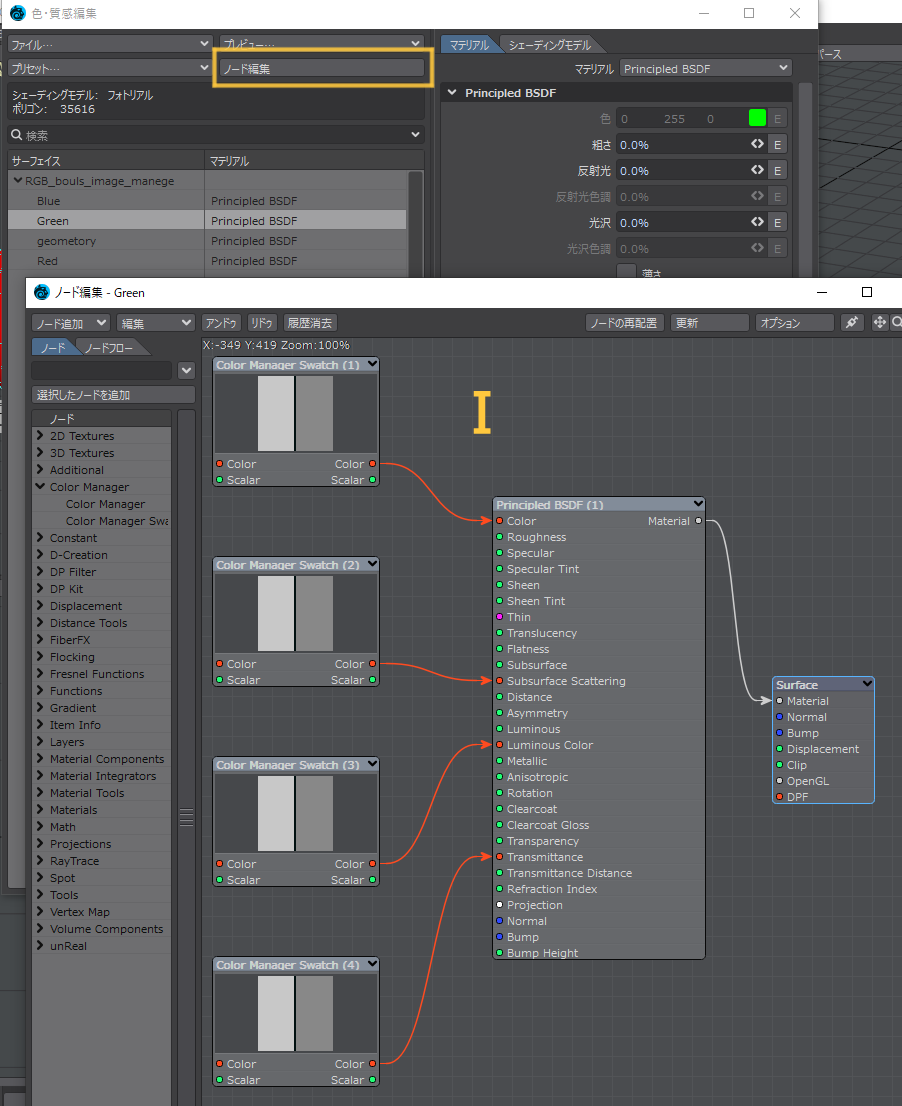Click Color input socket of Color Manager Swatch (3)
The image size is (902, 1106).
pos(219,863)
